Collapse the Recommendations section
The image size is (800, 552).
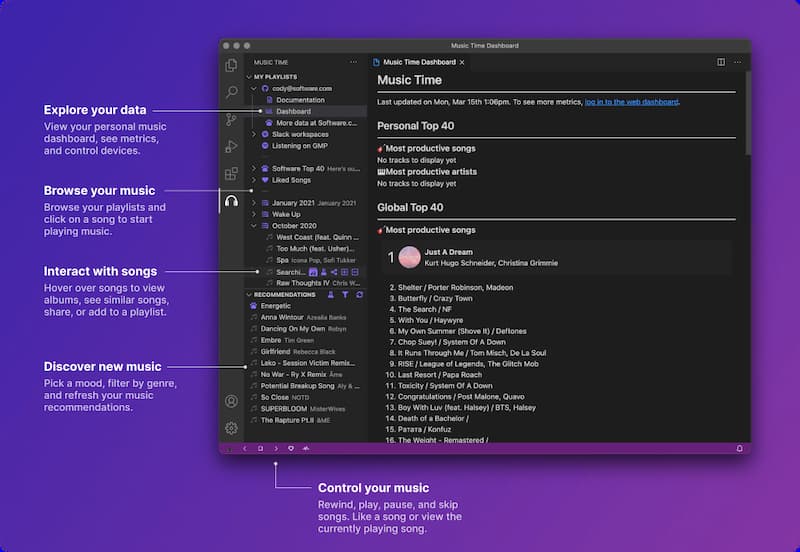pyautogui.click(x=249, y=295)
